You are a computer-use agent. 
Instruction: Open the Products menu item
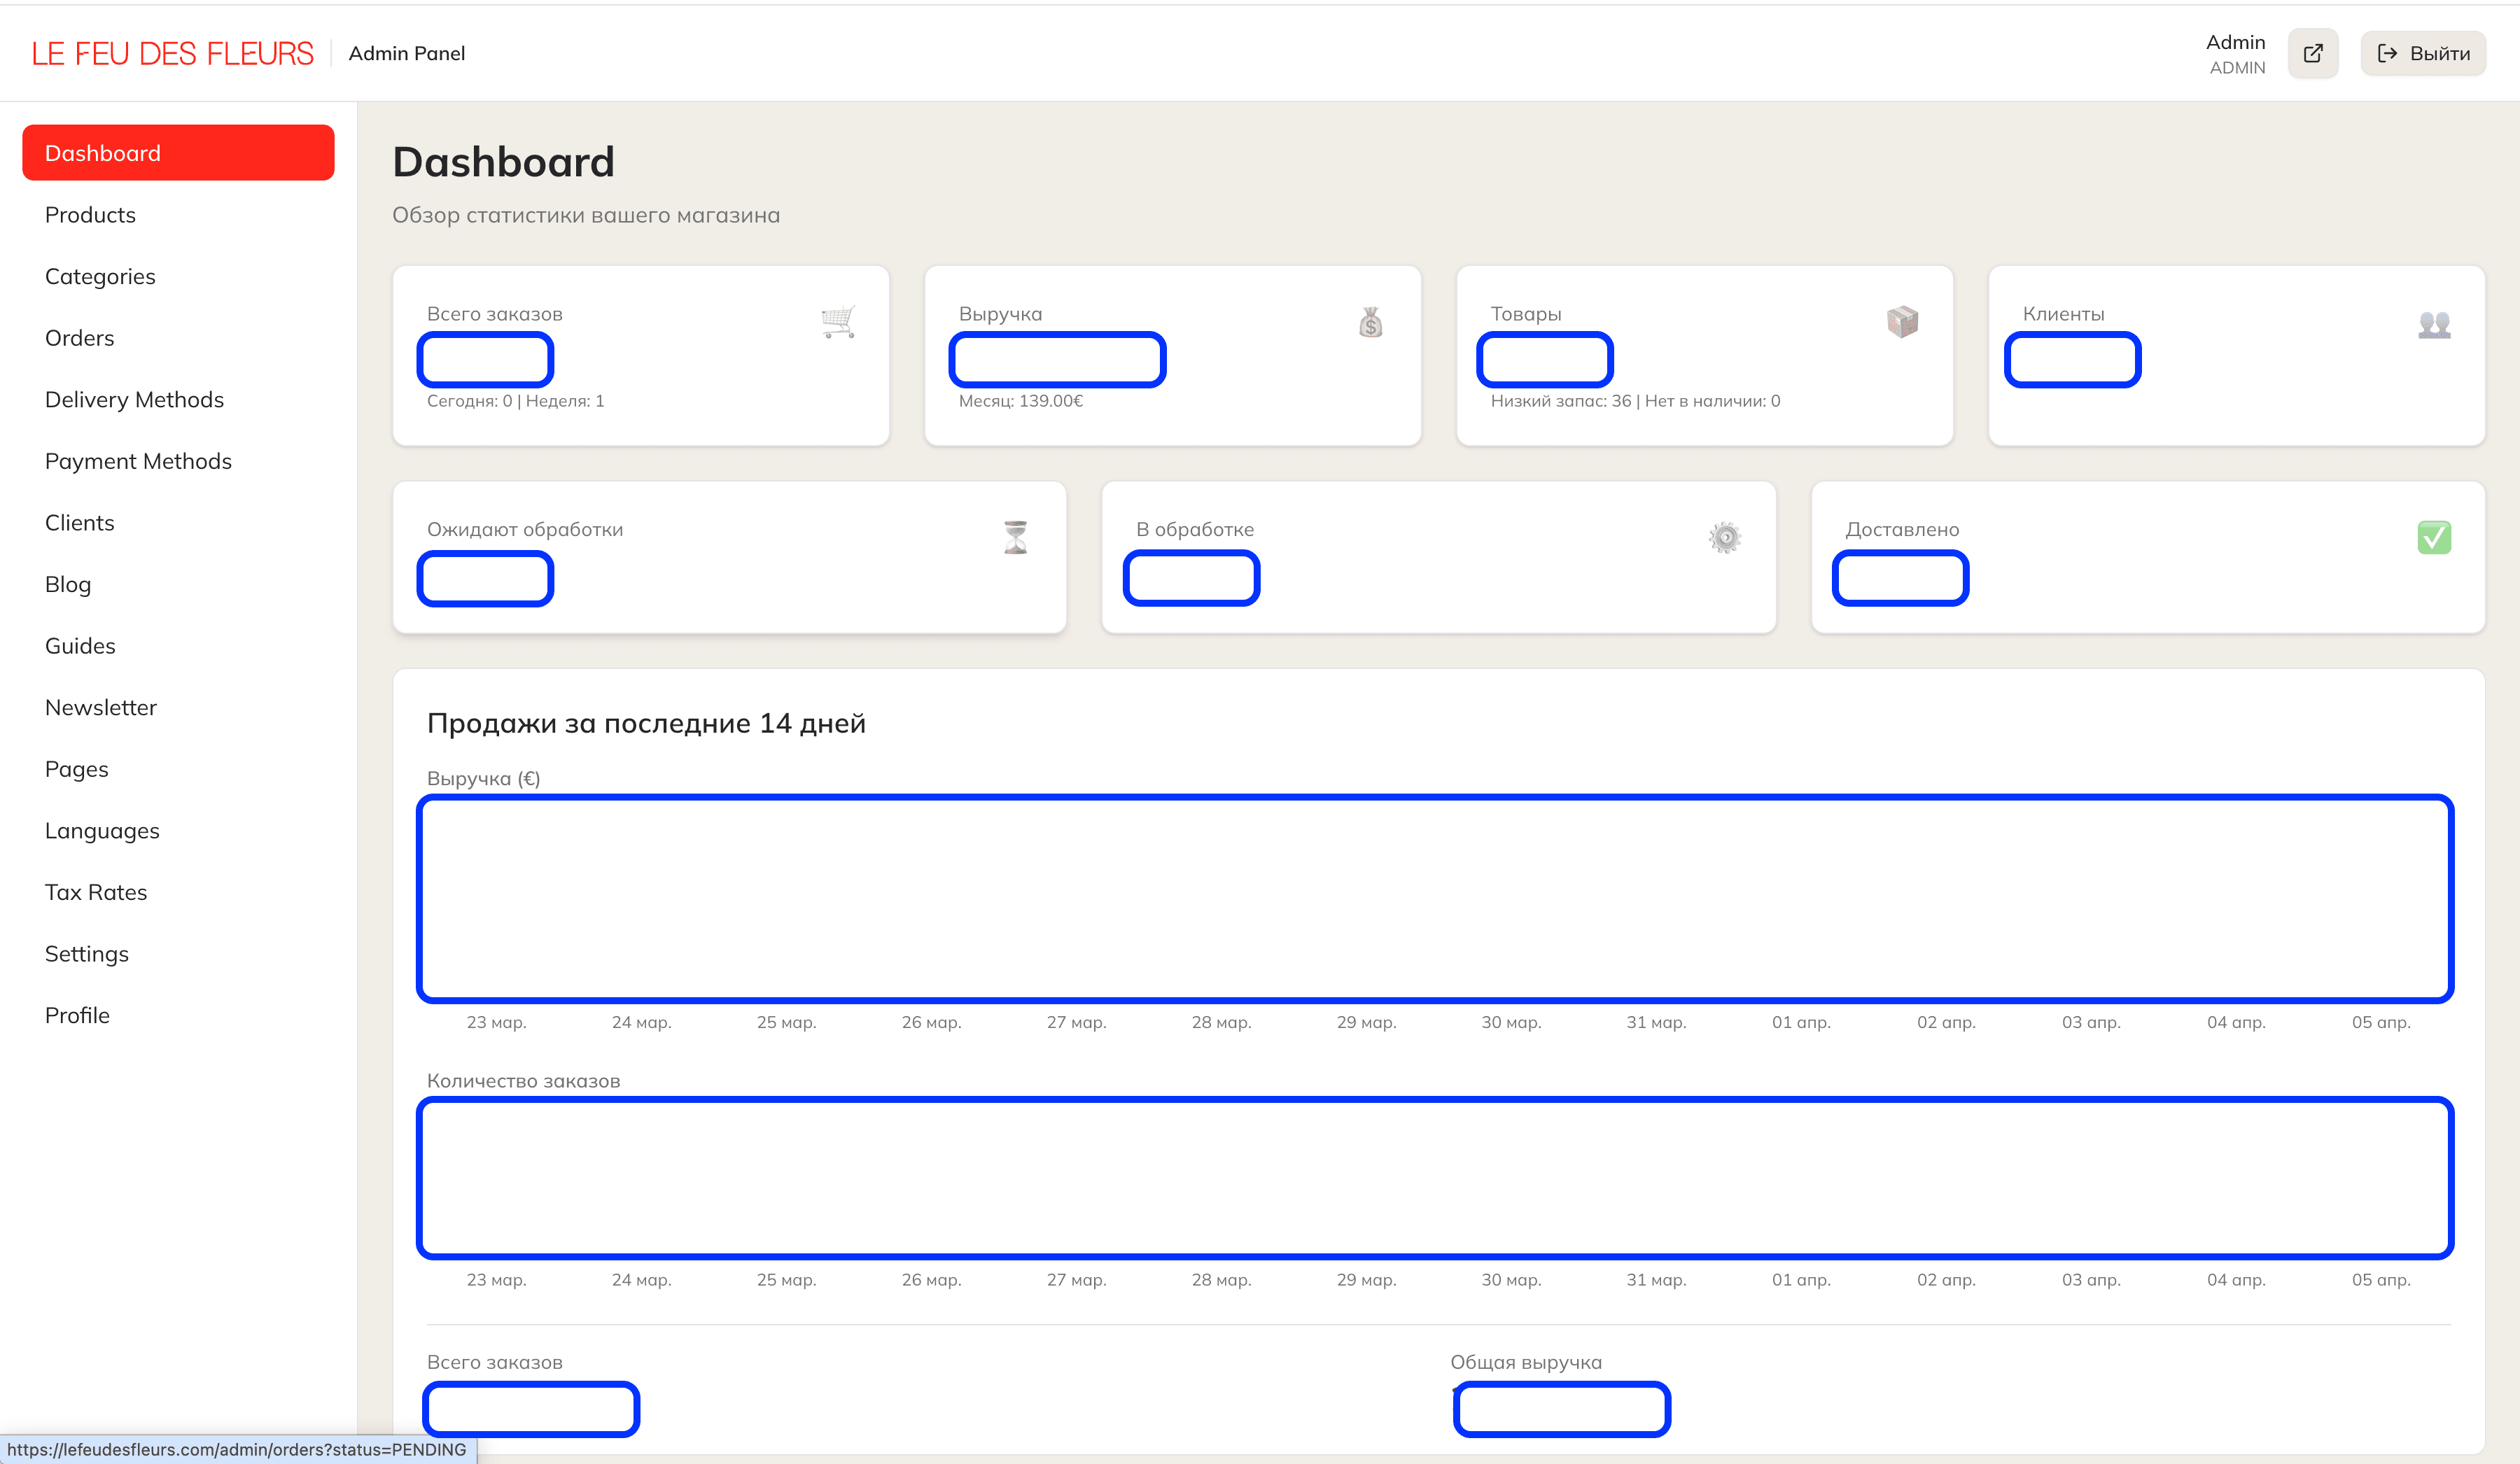click(x=90, y=215)
